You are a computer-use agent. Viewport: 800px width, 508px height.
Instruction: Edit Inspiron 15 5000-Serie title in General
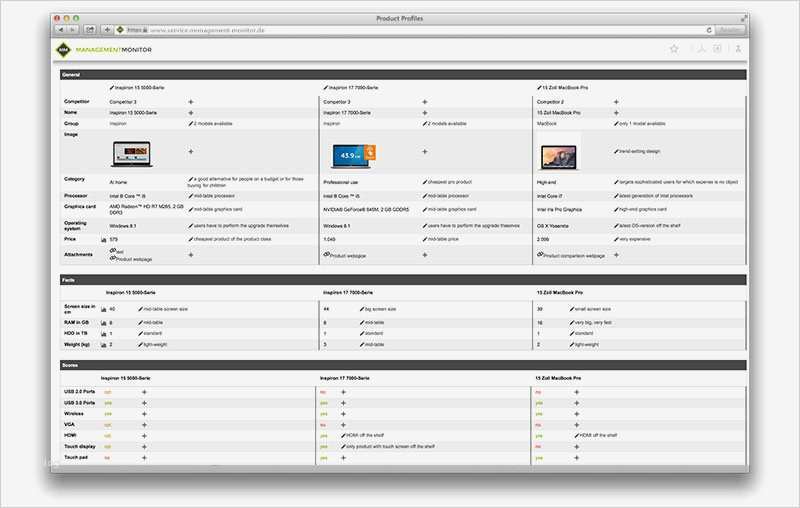click(112, 88)
